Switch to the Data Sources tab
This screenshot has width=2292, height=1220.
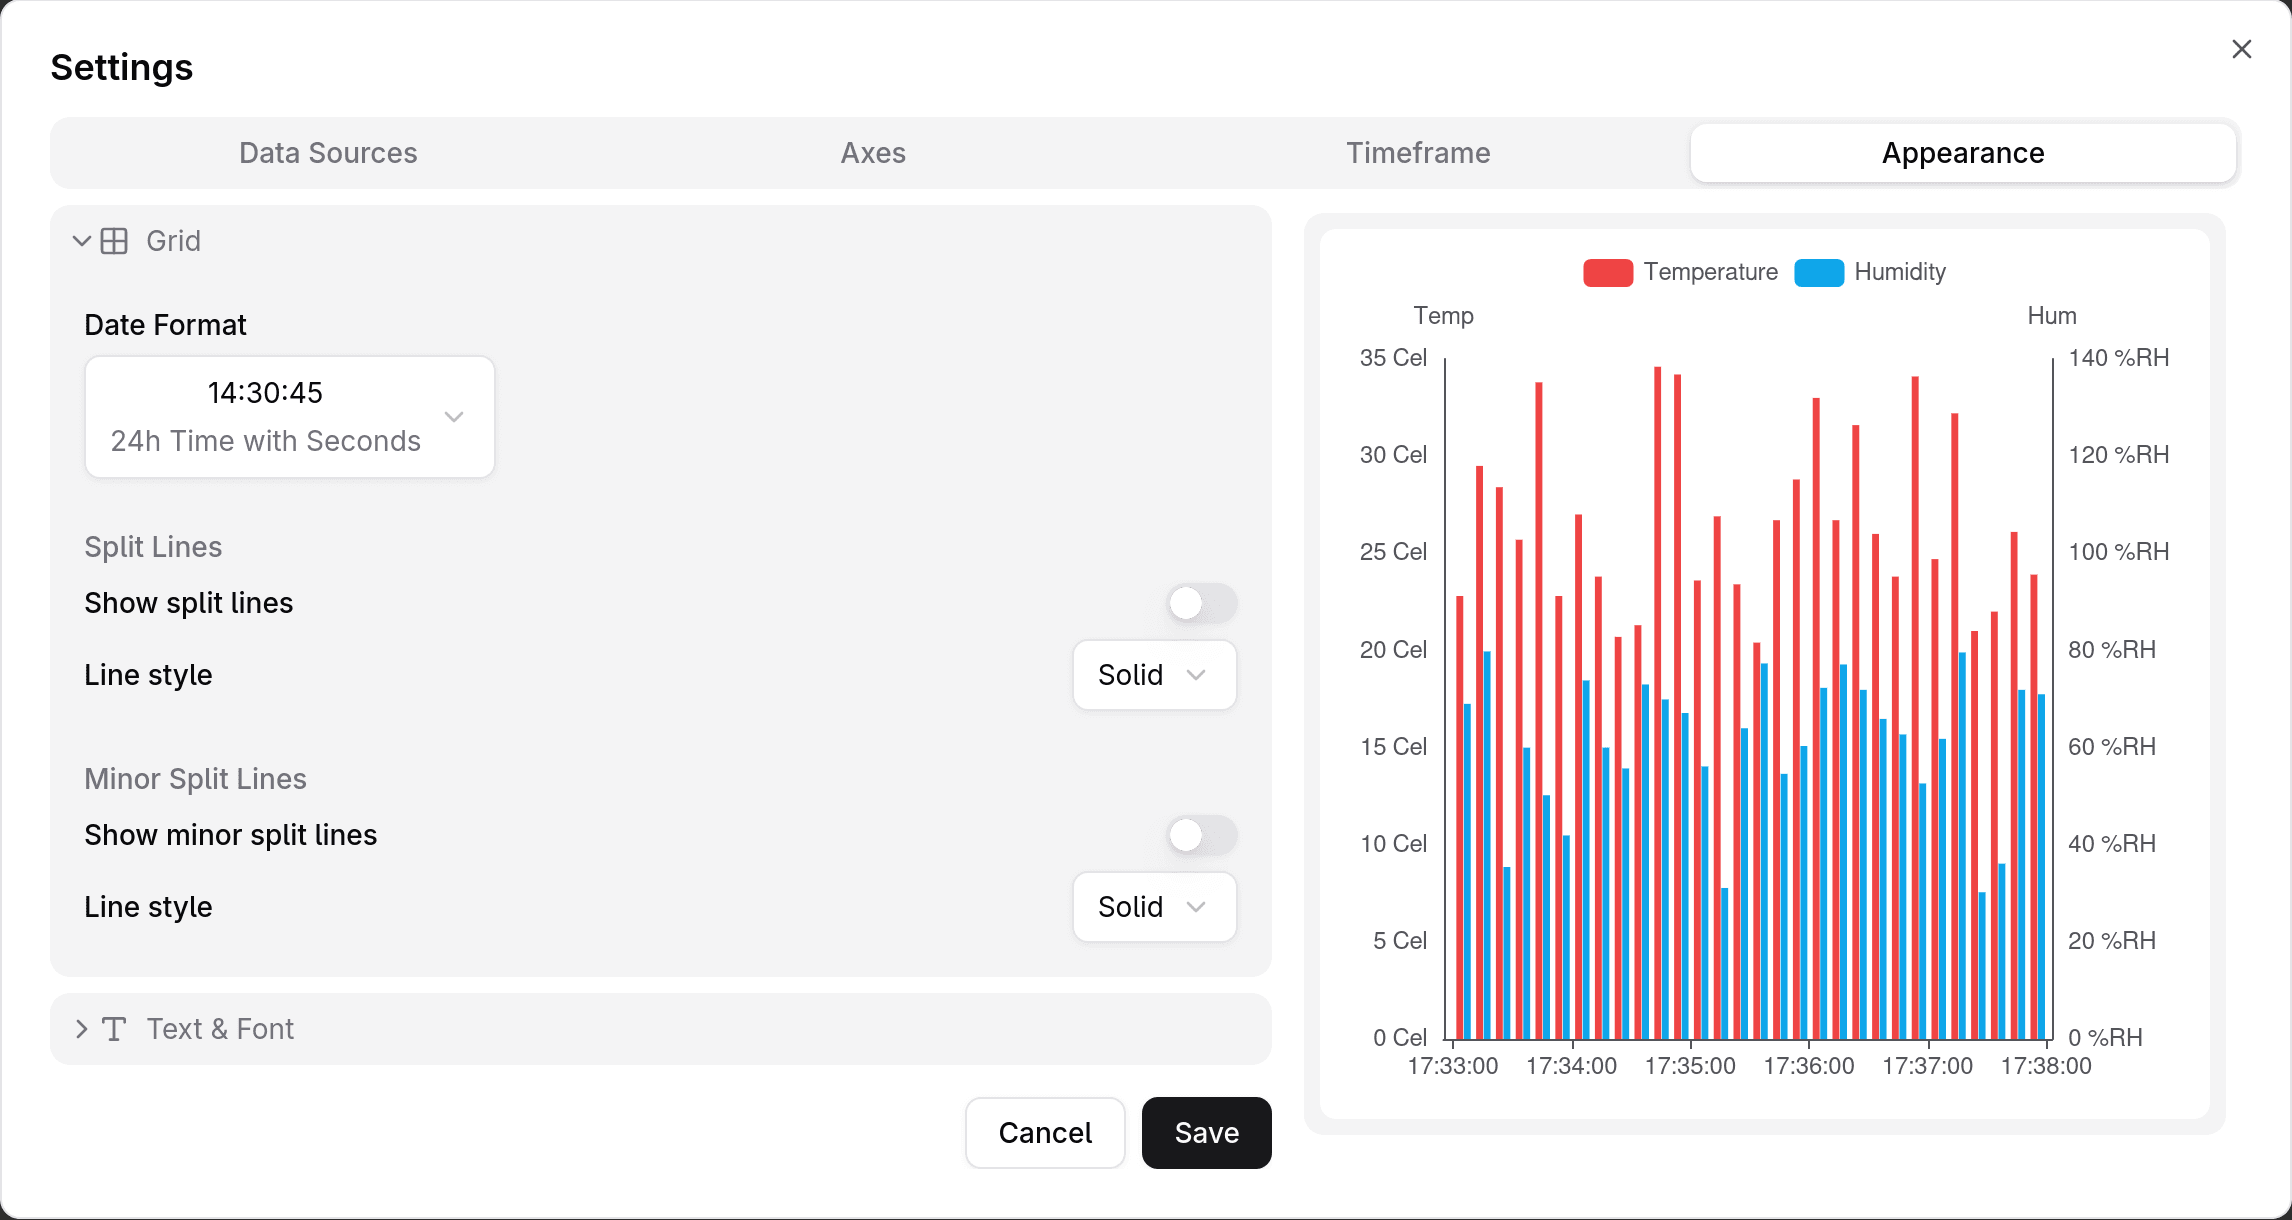pyautogui.click(x=327, y=153)
